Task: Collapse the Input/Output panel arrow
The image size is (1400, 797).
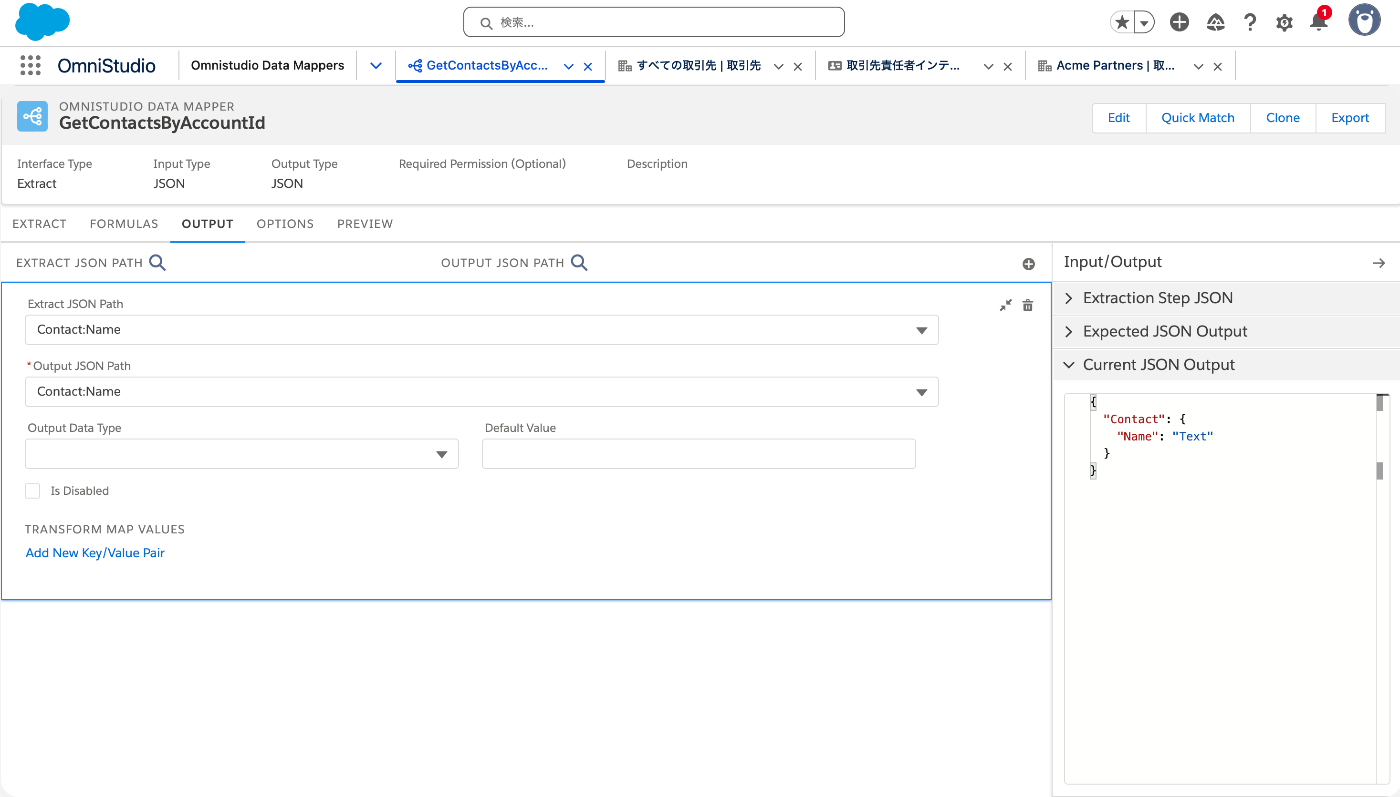Action: [1379, 263]
